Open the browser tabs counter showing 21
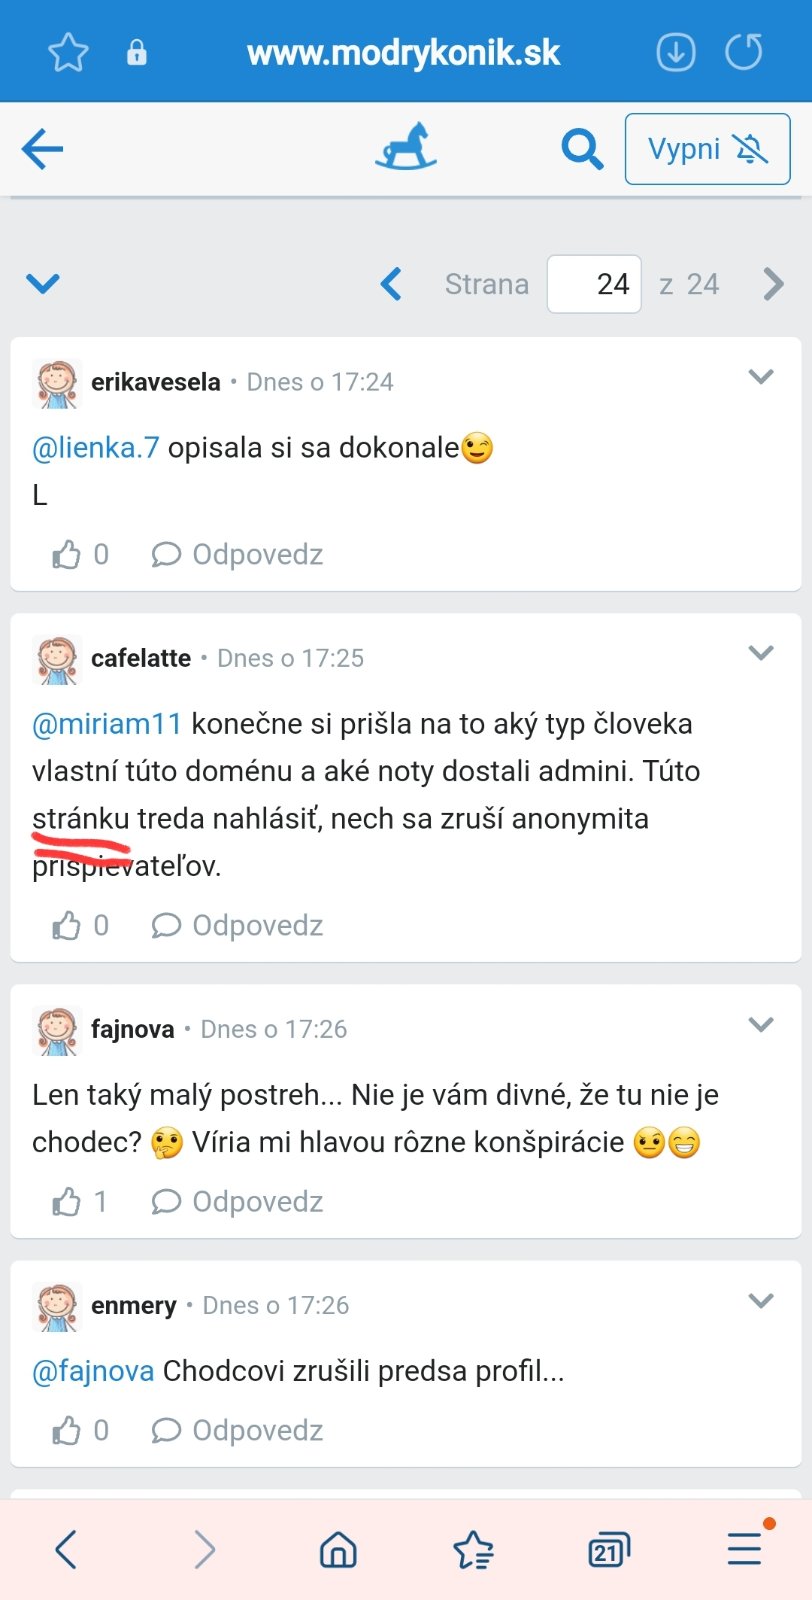The image size is (812, 1600). pos(609,1550)
